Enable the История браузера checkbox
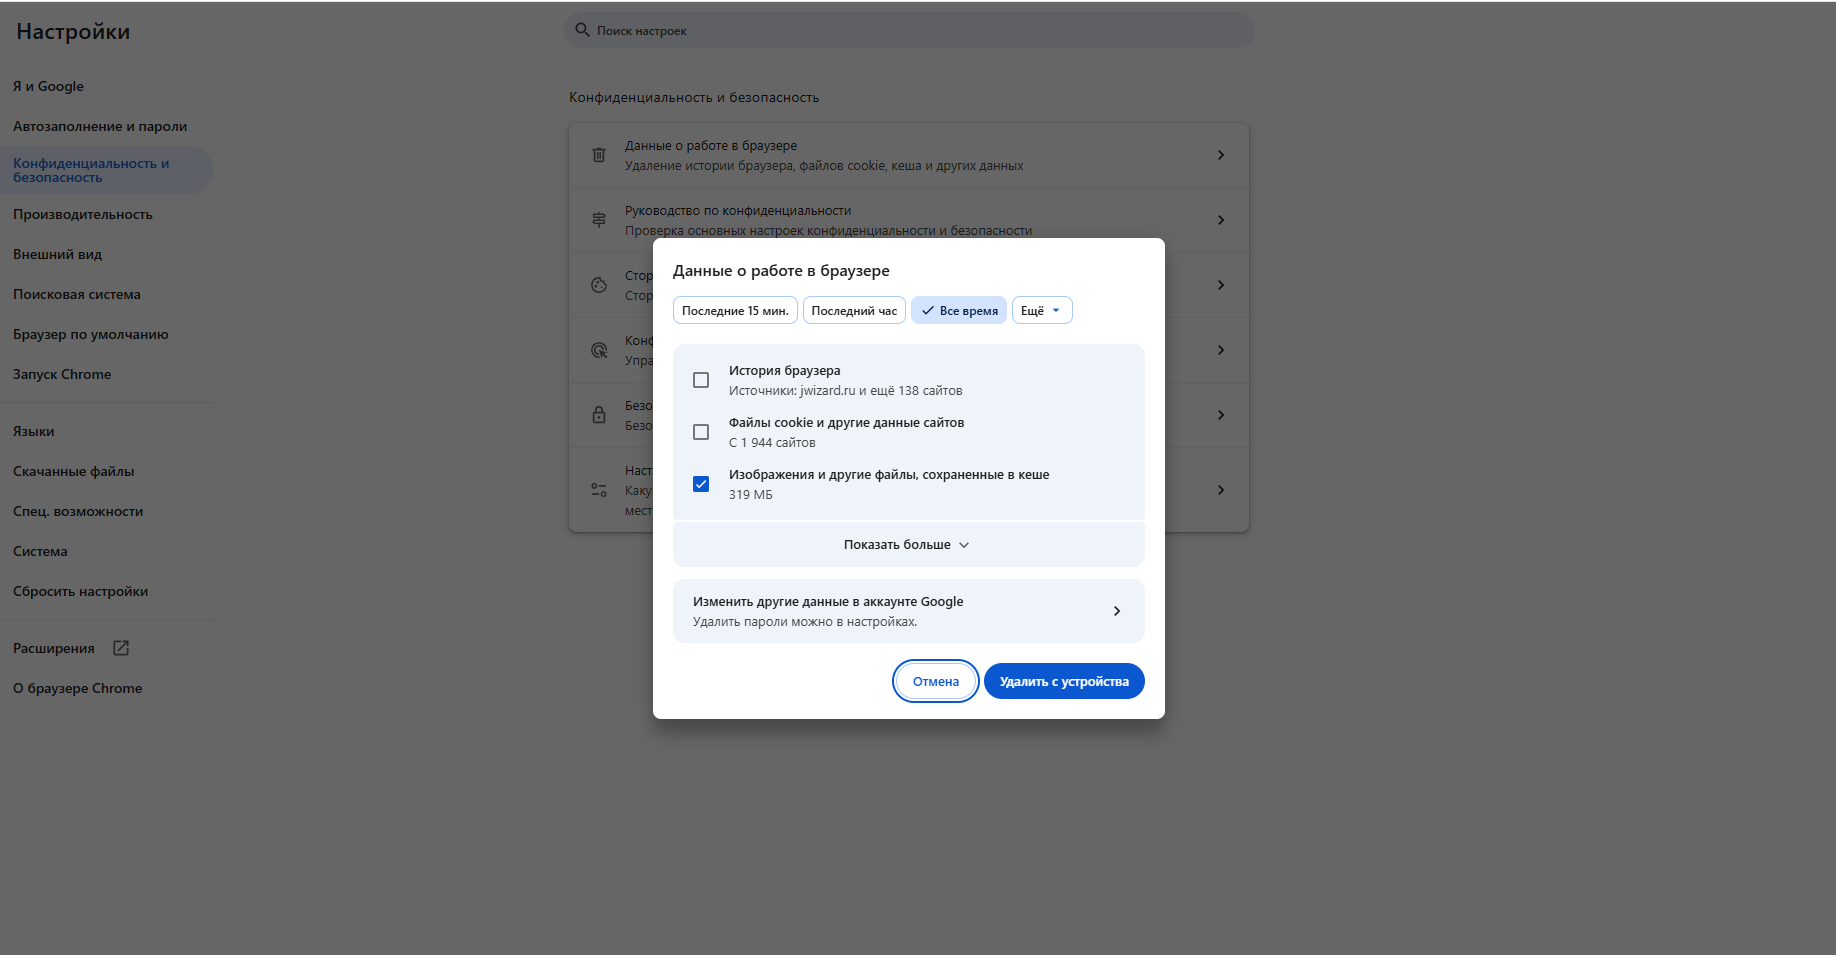The height and width of the screenshot is (955, 1836). [701, 380]
